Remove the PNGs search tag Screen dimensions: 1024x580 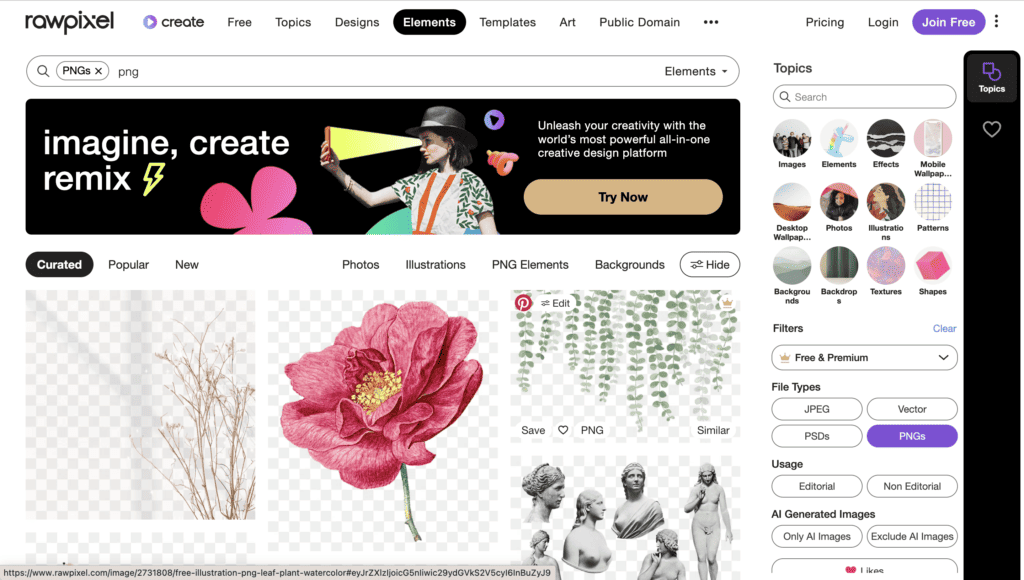(99, 71)
